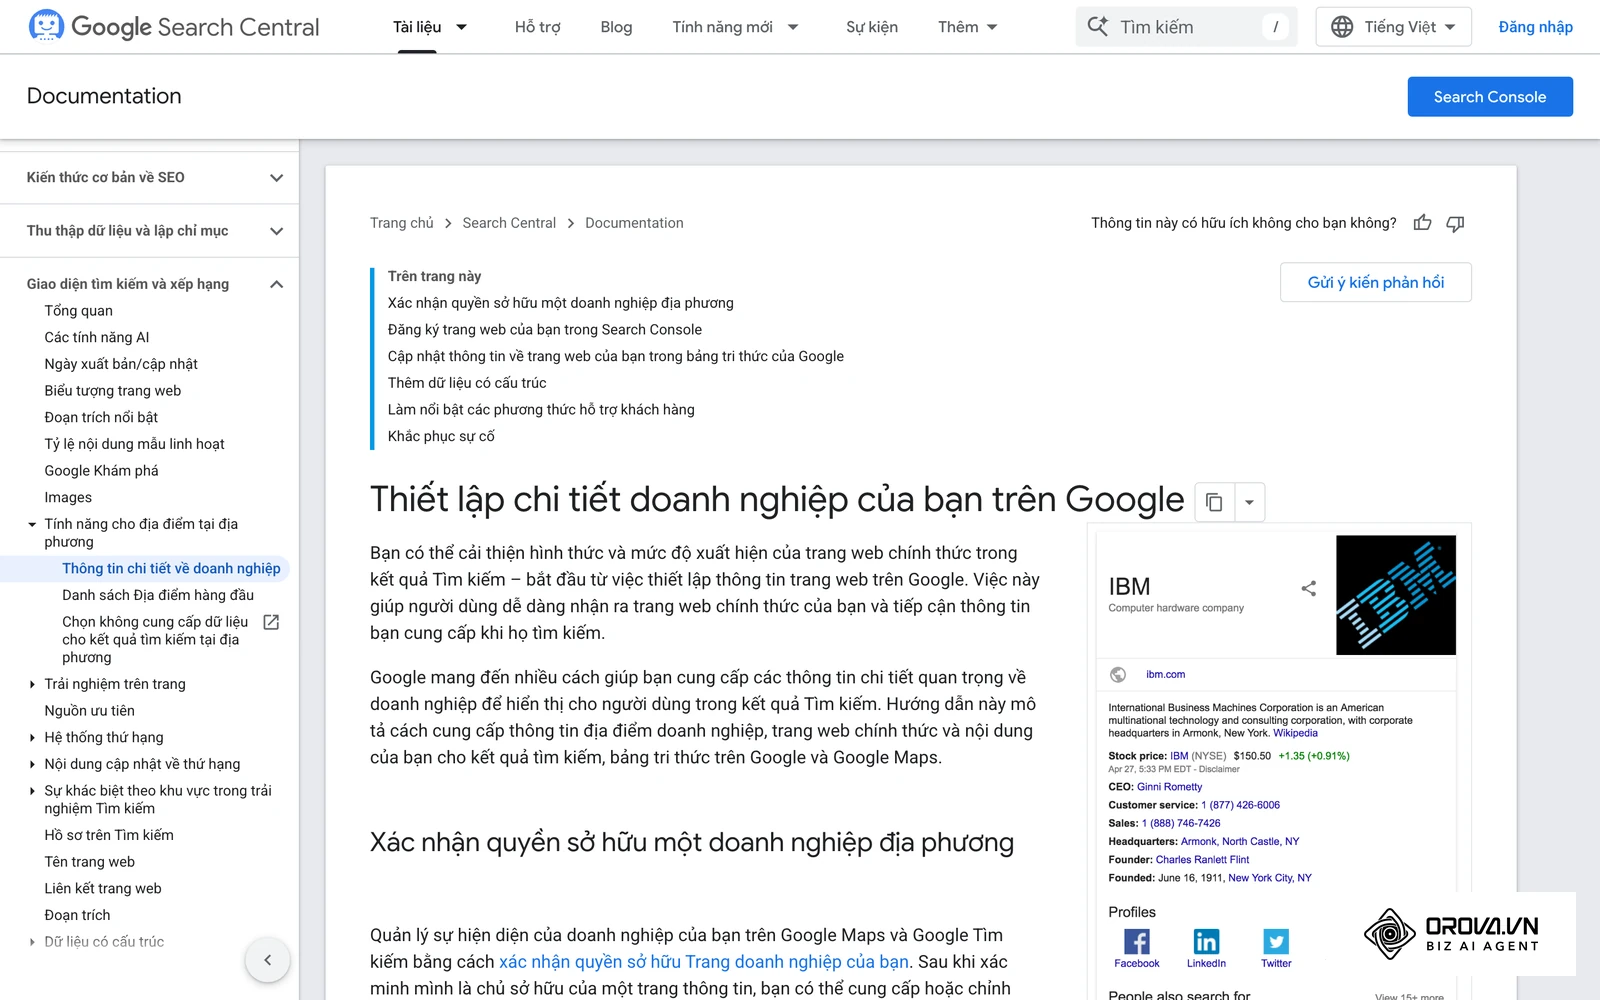
Task: Open external link icon beside 'Chọn không cung cấp dữ liệu'
Action: click(x=271, y=622)
